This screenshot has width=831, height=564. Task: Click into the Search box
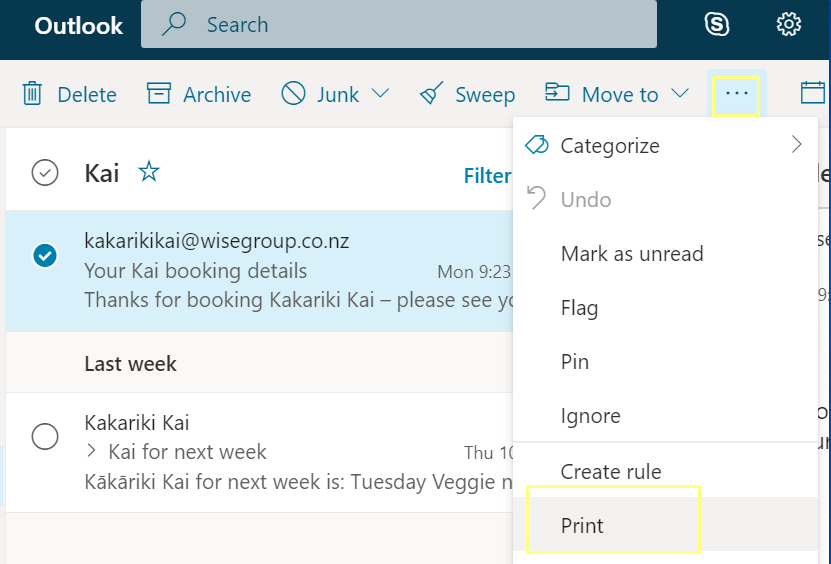click(399, 24)
